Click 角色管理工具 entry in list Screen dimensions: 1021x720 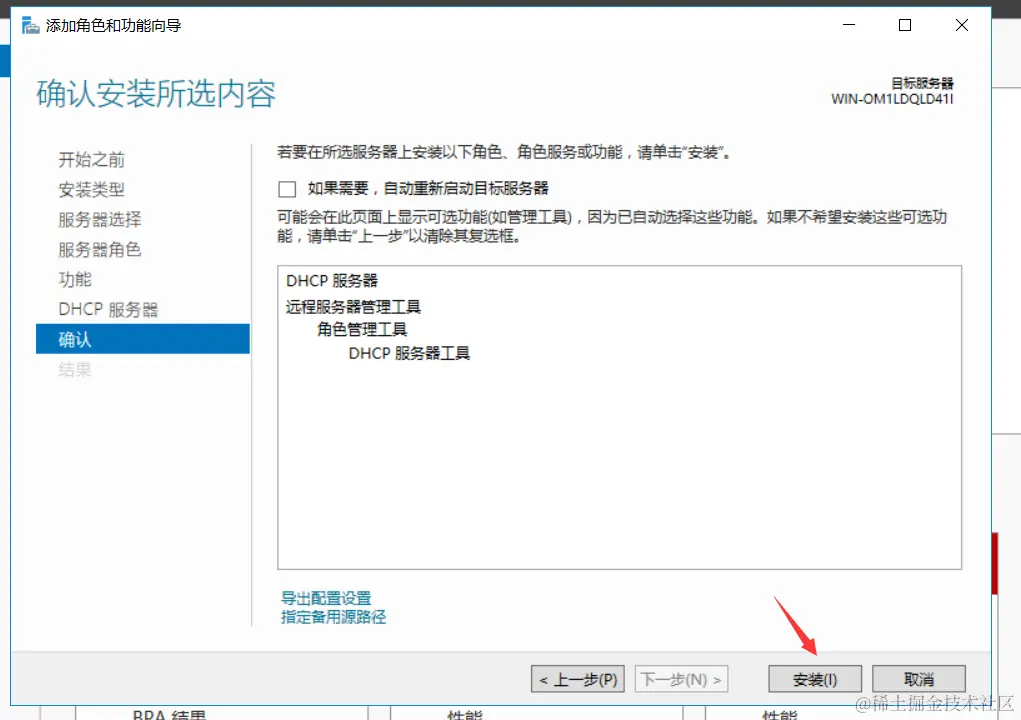(362, 329)
